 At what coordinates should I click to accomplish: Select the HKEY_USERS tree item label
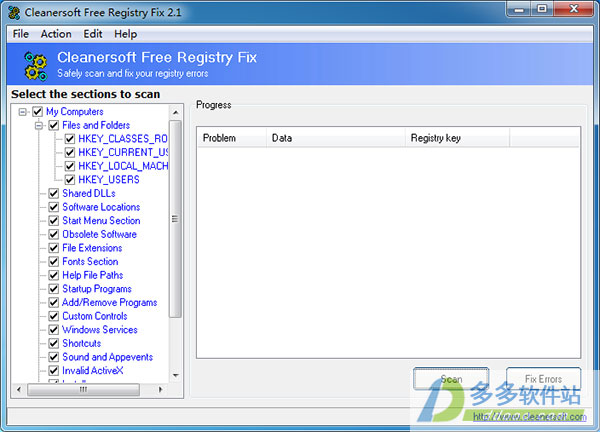tap(109, 179)
